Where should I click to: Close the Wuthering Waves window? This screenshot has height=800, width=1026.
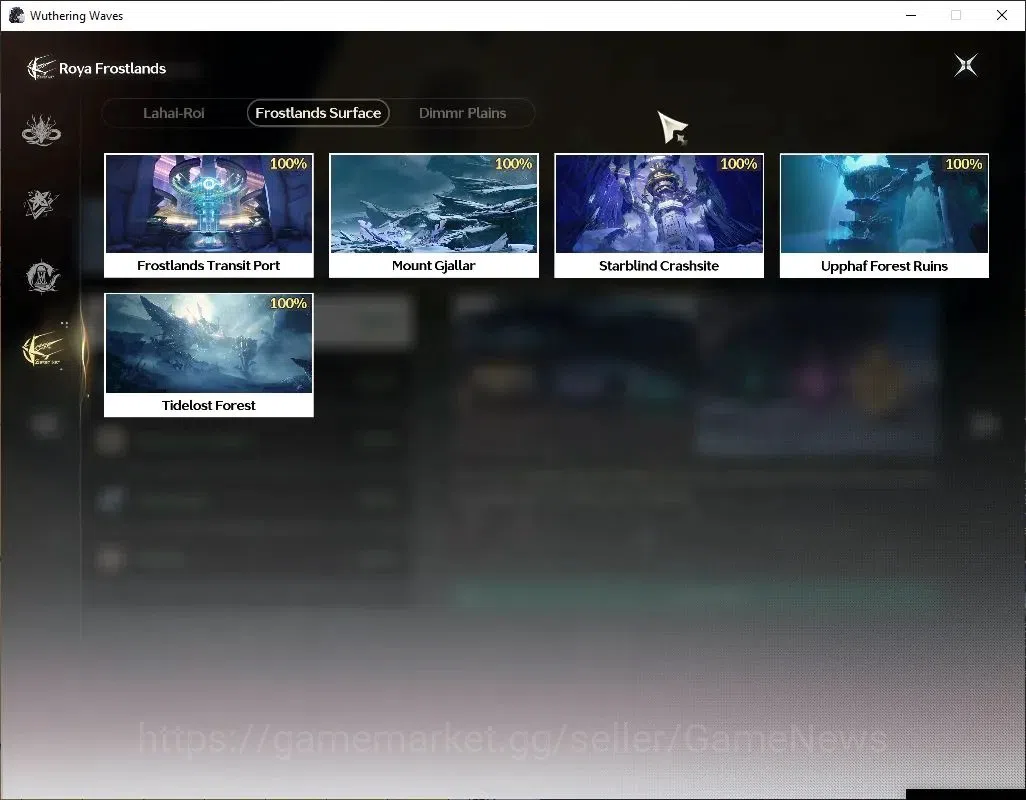1002,15
